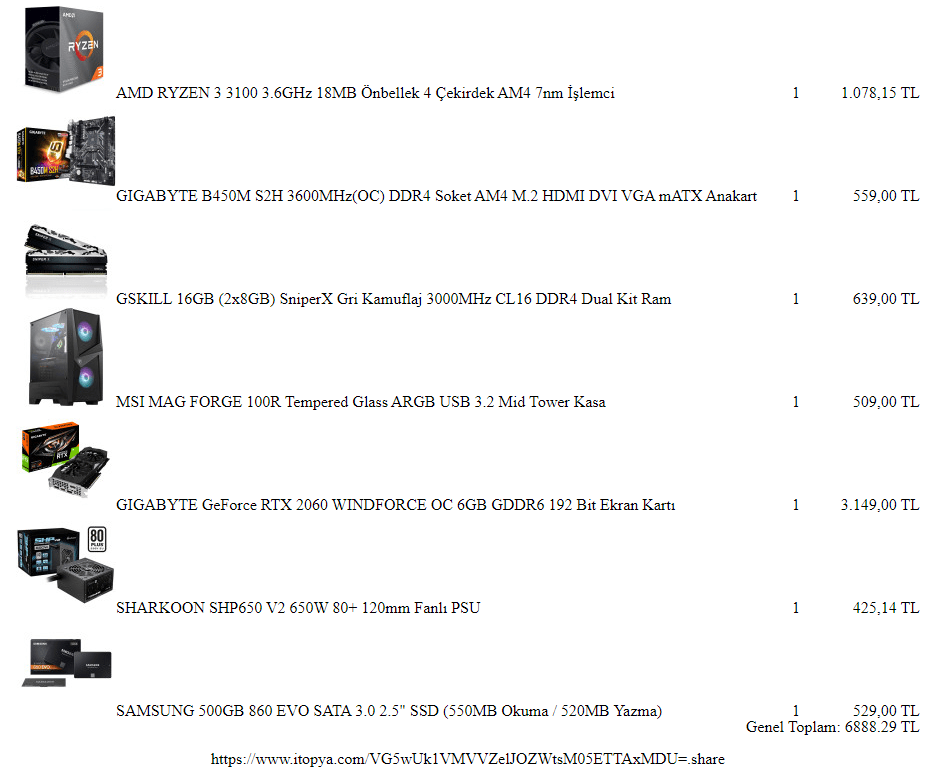932x771 pixels.
Task: Click the AMD Ryzen 3 processor box image
Action: 65,49
